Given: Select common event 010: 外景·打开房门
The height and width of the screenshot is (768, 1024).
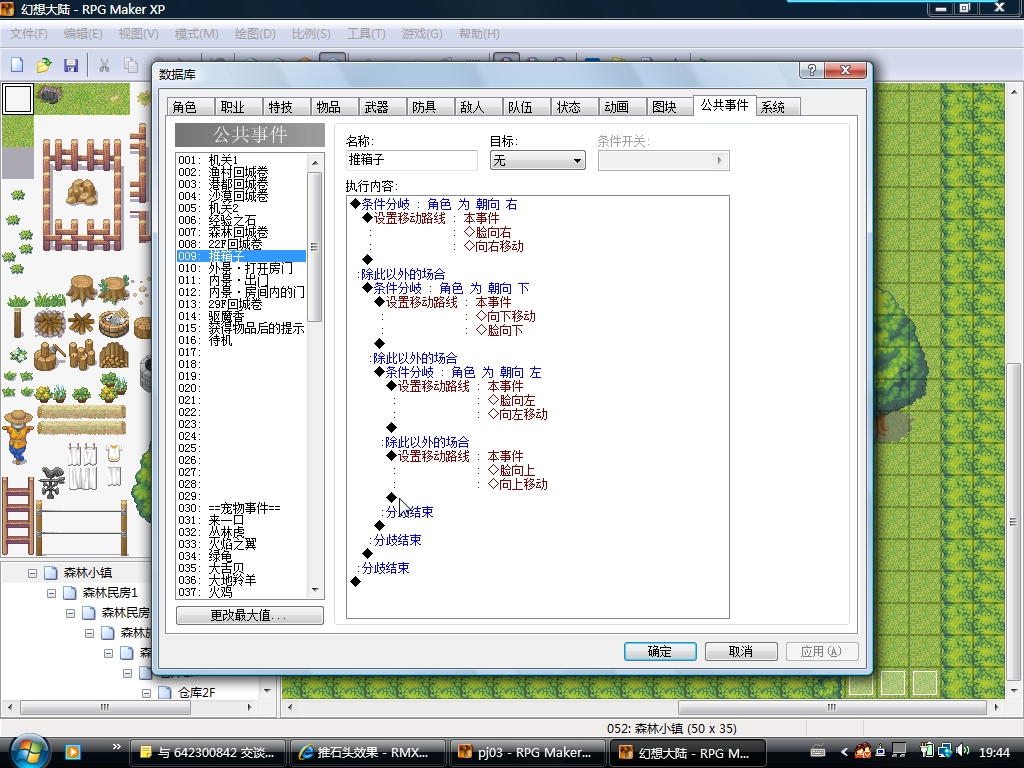Looking at the screenshot, I should [241, 268].
